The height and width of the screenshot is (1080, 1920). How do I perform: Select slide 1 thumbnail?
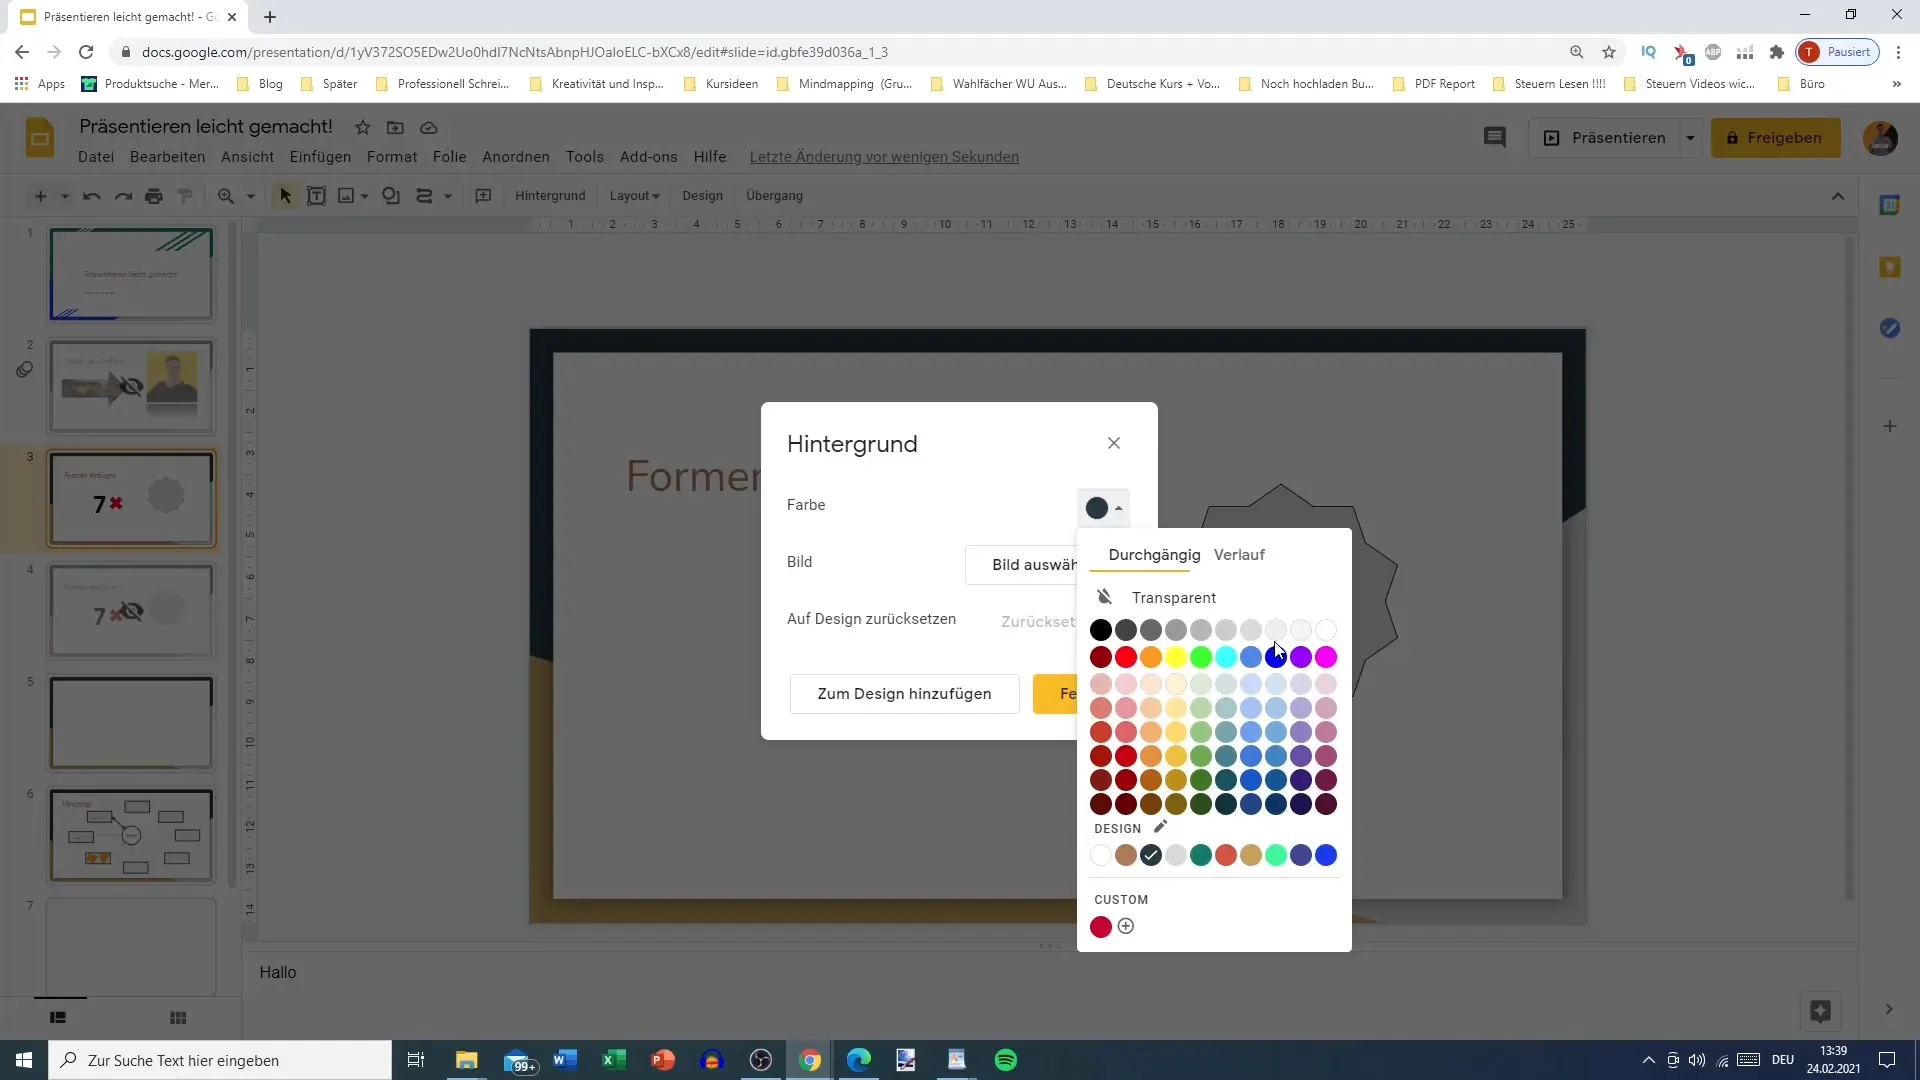tap(131, 274)
